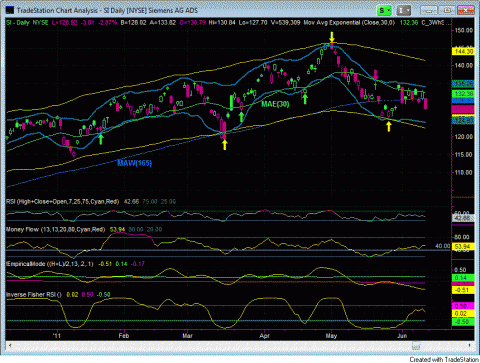Click the magenta down arrow in late May

(x=376, y=74)
